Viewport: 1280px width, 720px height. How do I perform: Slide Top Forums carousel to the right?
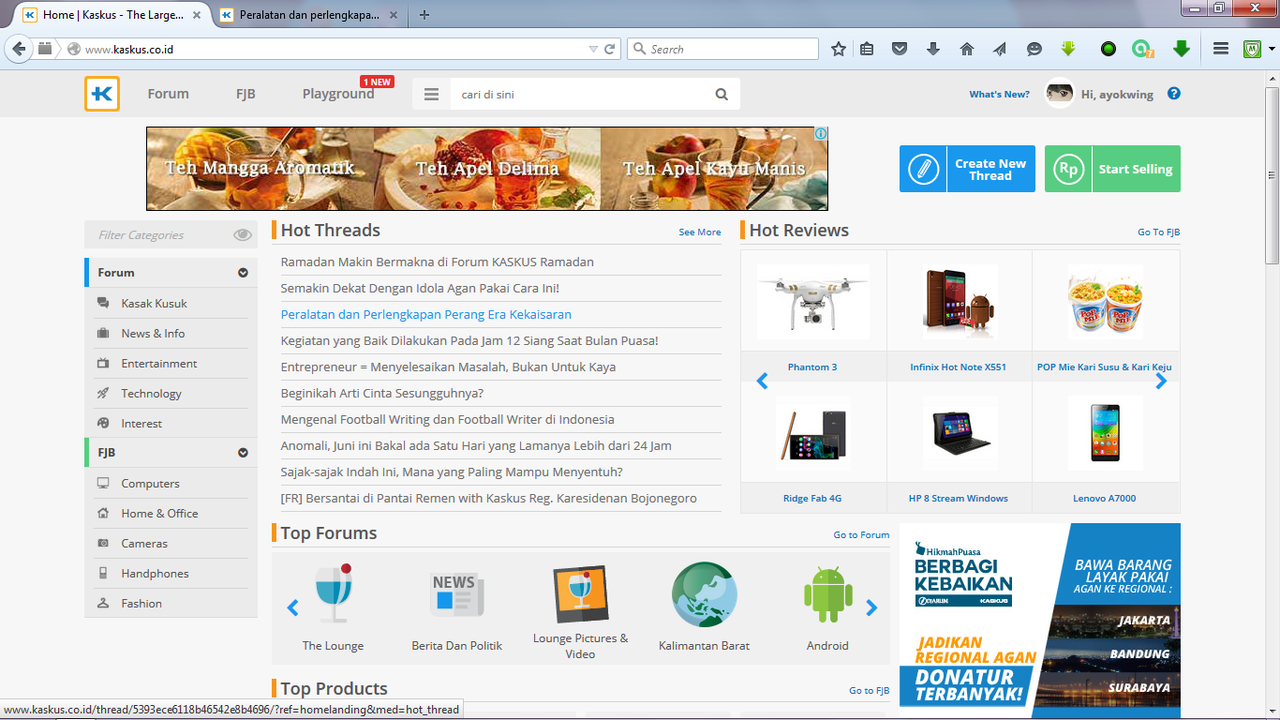871,607
